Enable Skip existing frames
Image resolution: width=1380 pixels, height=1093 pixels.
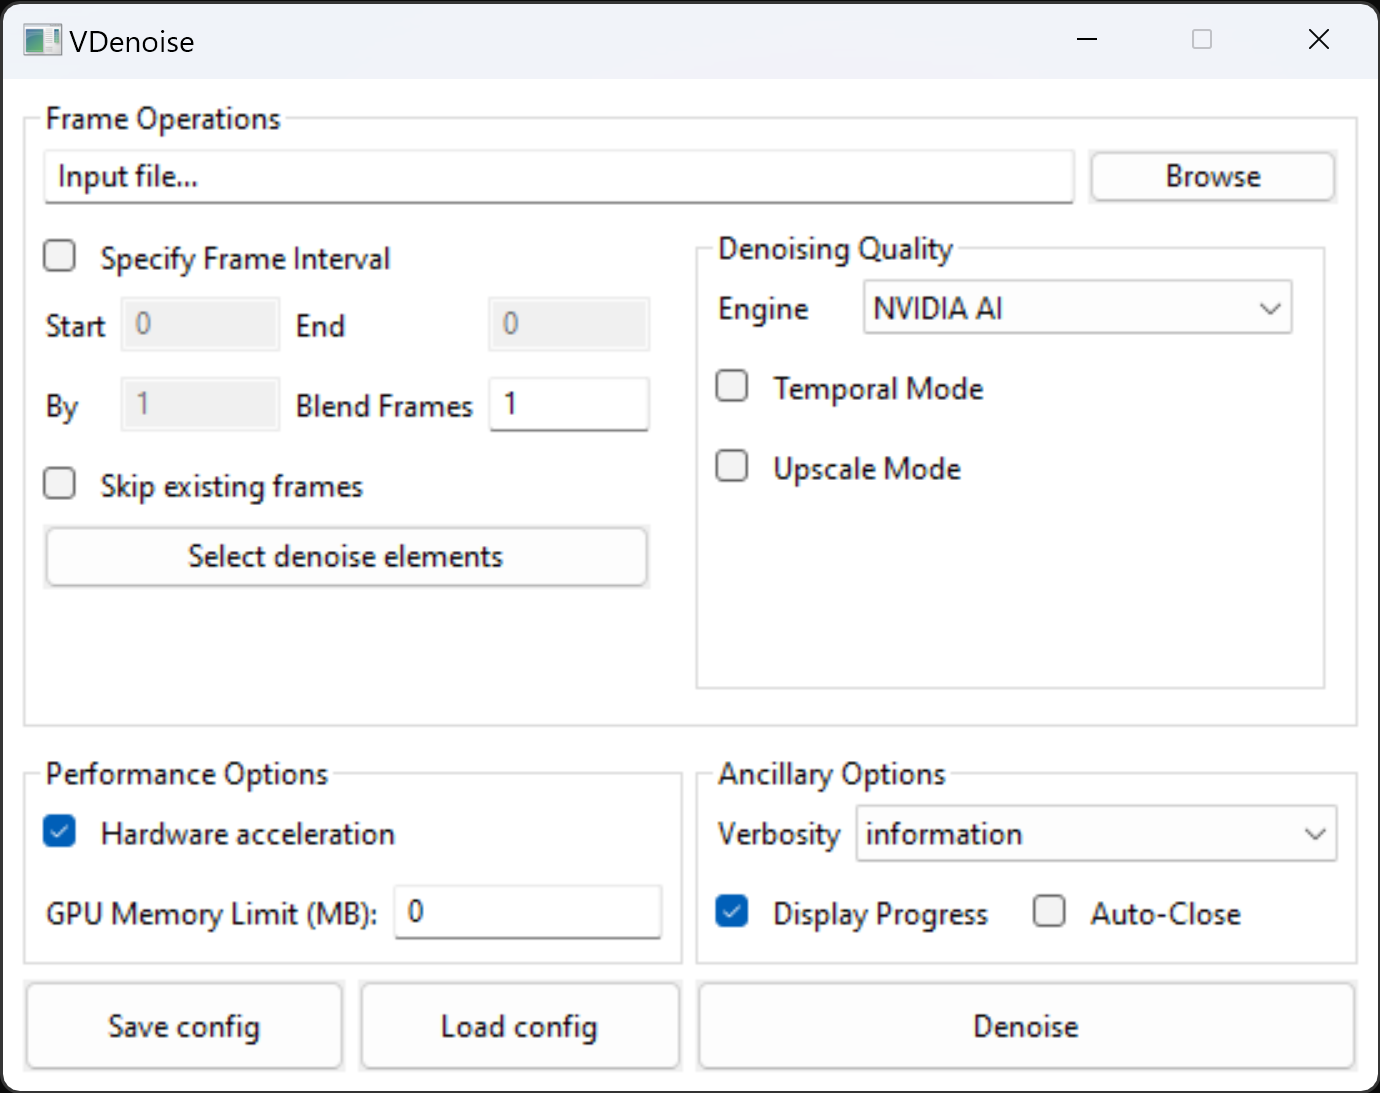coord(59,483)
